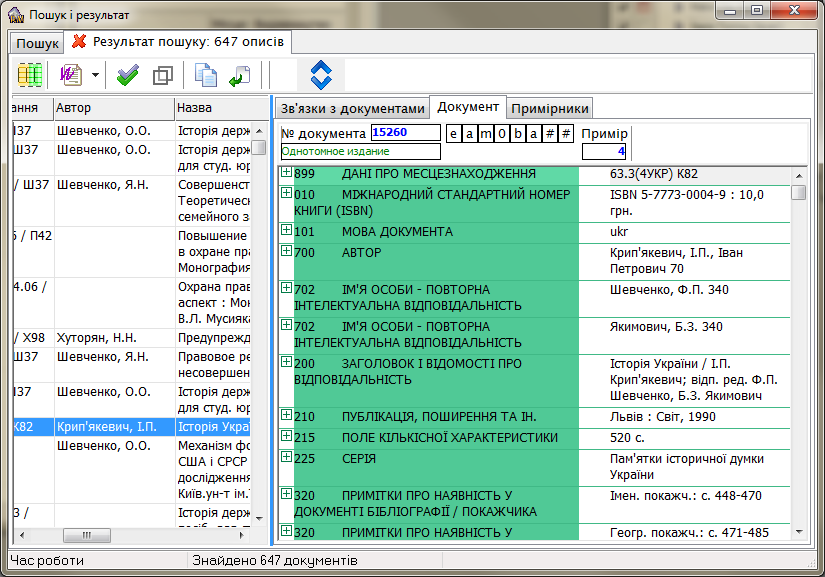This screenshot has width=825, height=577.
Task: Click the document form icon in toolbar
Action: [x=72, y=75]
